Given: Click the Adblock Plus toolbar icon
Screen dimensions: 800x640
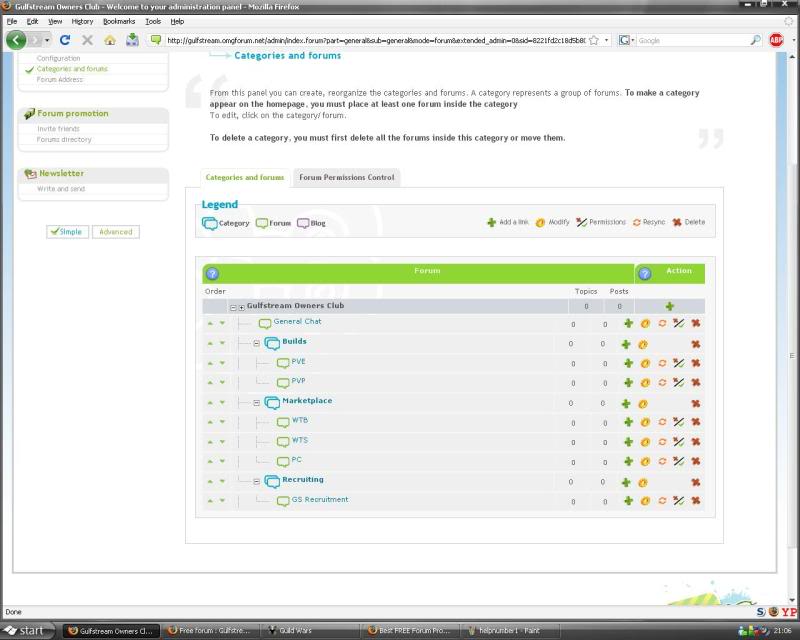Looking at the screenshot, I should click(777, 40).
